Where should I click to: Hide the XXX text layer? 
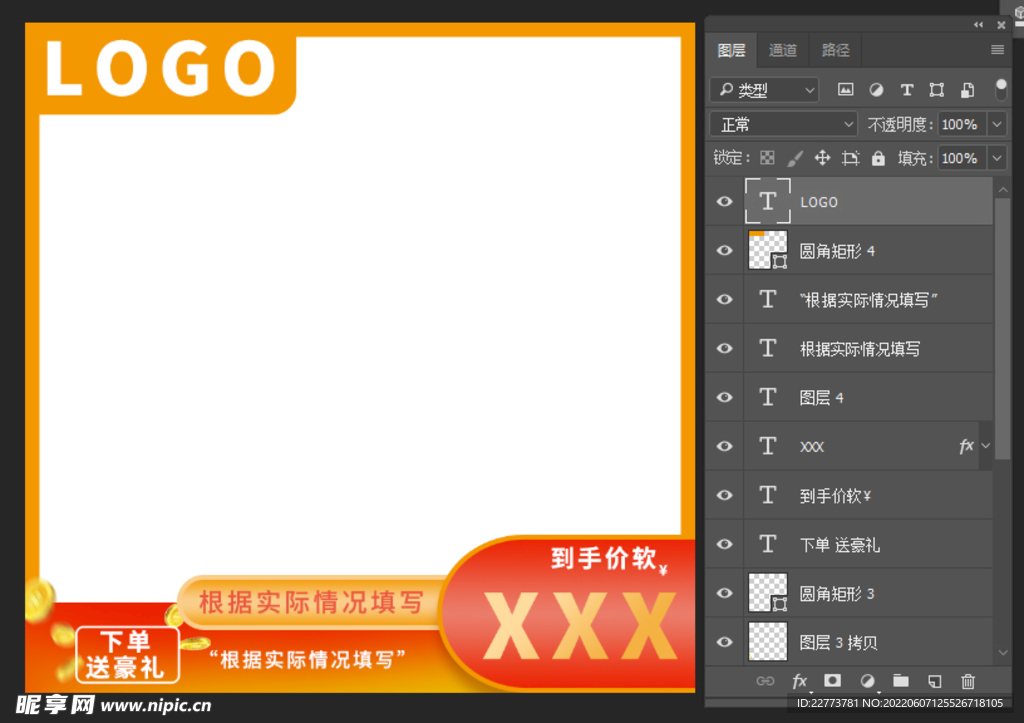click(x=723, y=446)
